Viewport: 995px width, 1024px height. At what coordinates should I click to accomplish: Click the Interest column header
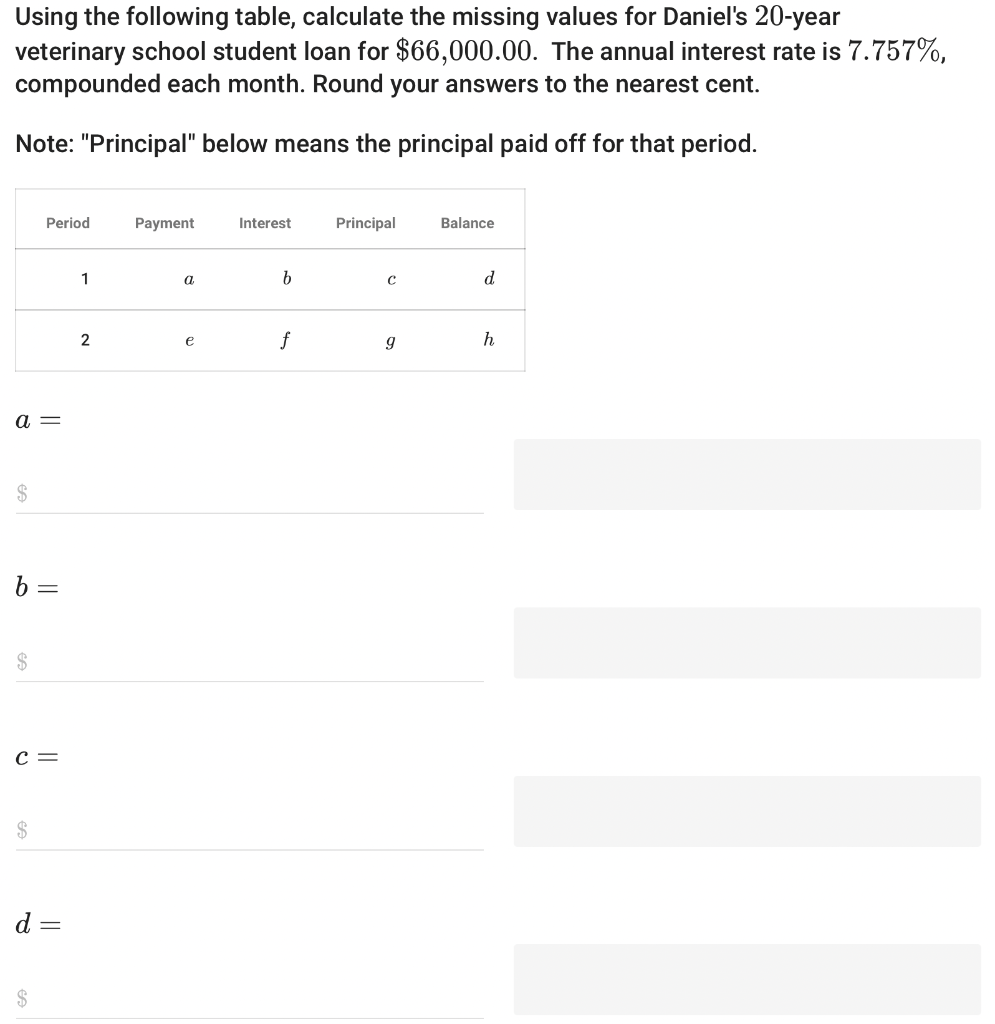(264, 223)
